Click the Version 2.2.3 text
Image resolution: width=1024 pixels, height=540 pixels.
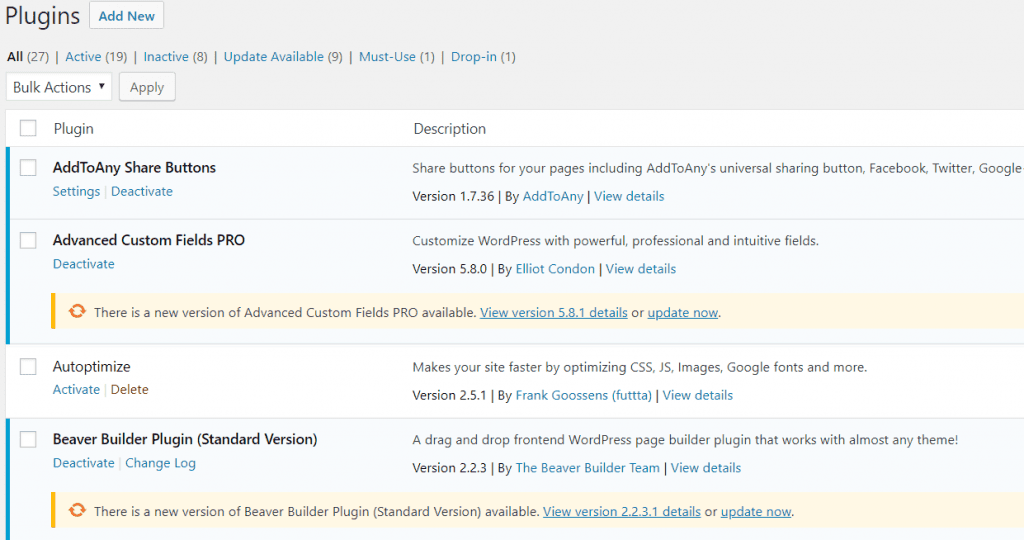449,468
